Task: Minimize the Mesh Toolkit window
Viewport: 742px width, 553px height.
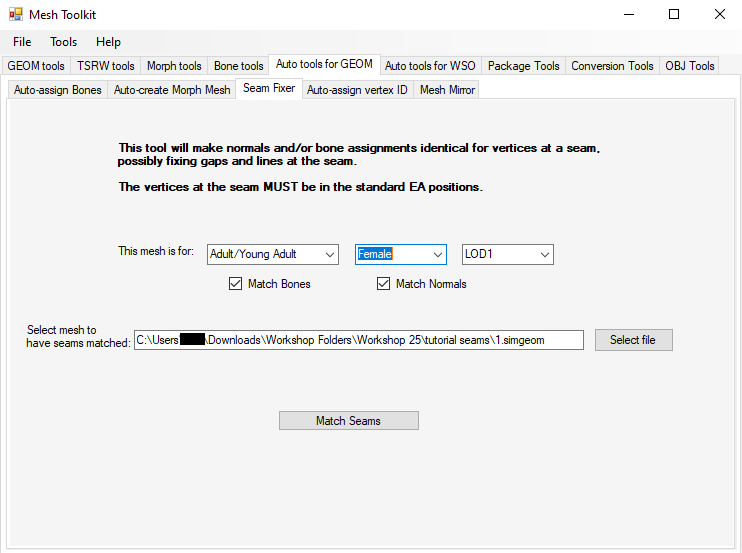Action: pos(629,15)
